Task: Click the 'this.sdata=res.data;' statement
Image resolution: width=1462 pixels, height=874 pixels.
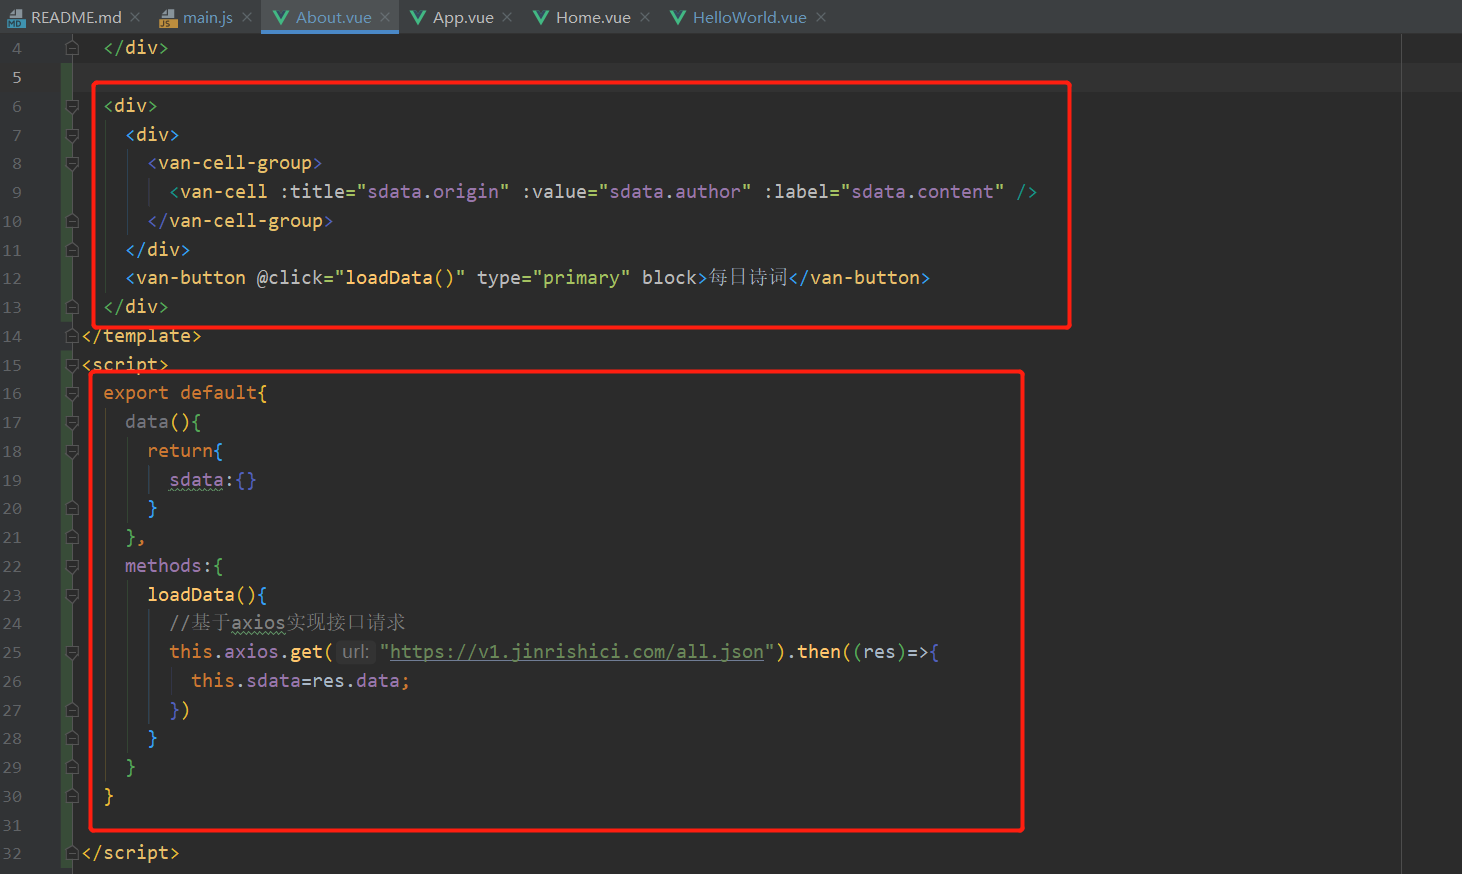Action: click(x=300, y=681)
